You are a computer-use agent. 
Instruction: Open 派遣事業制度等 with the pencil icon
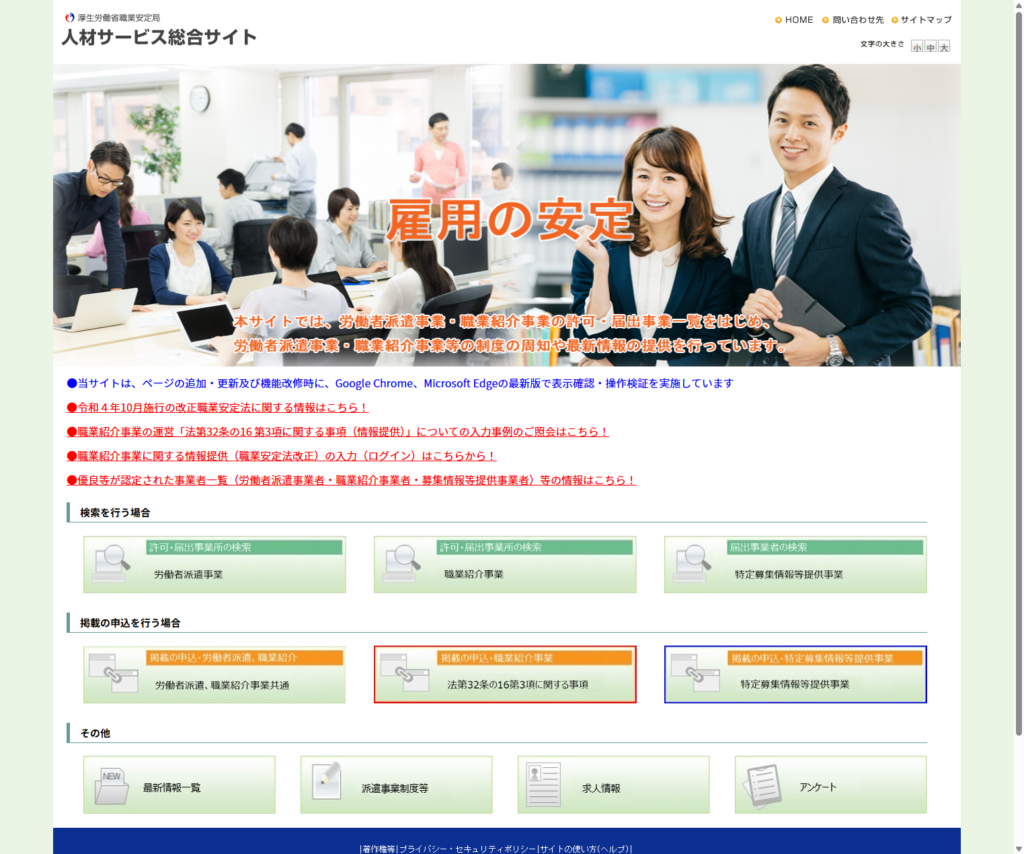point(396,785)
